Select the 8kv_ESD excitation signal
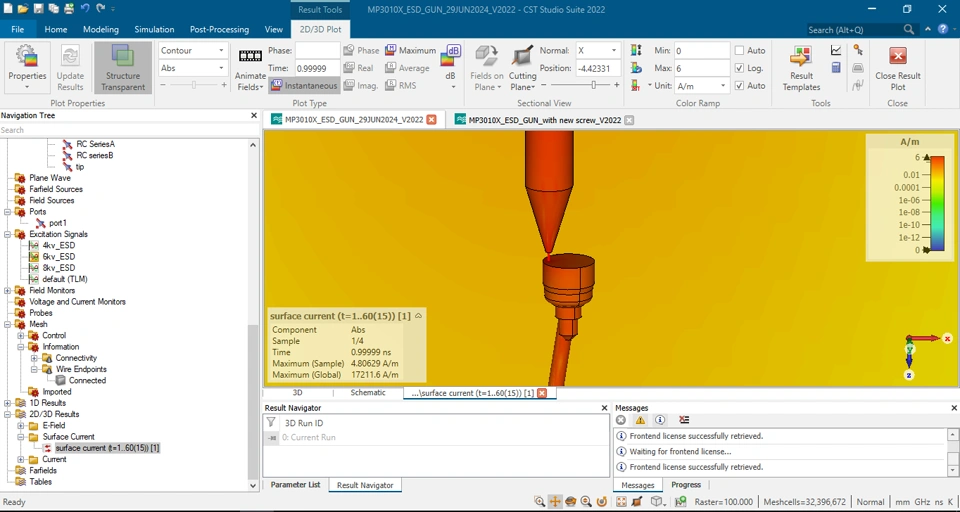The width and height of the screenshot is (960, 512). coord(59,268)
